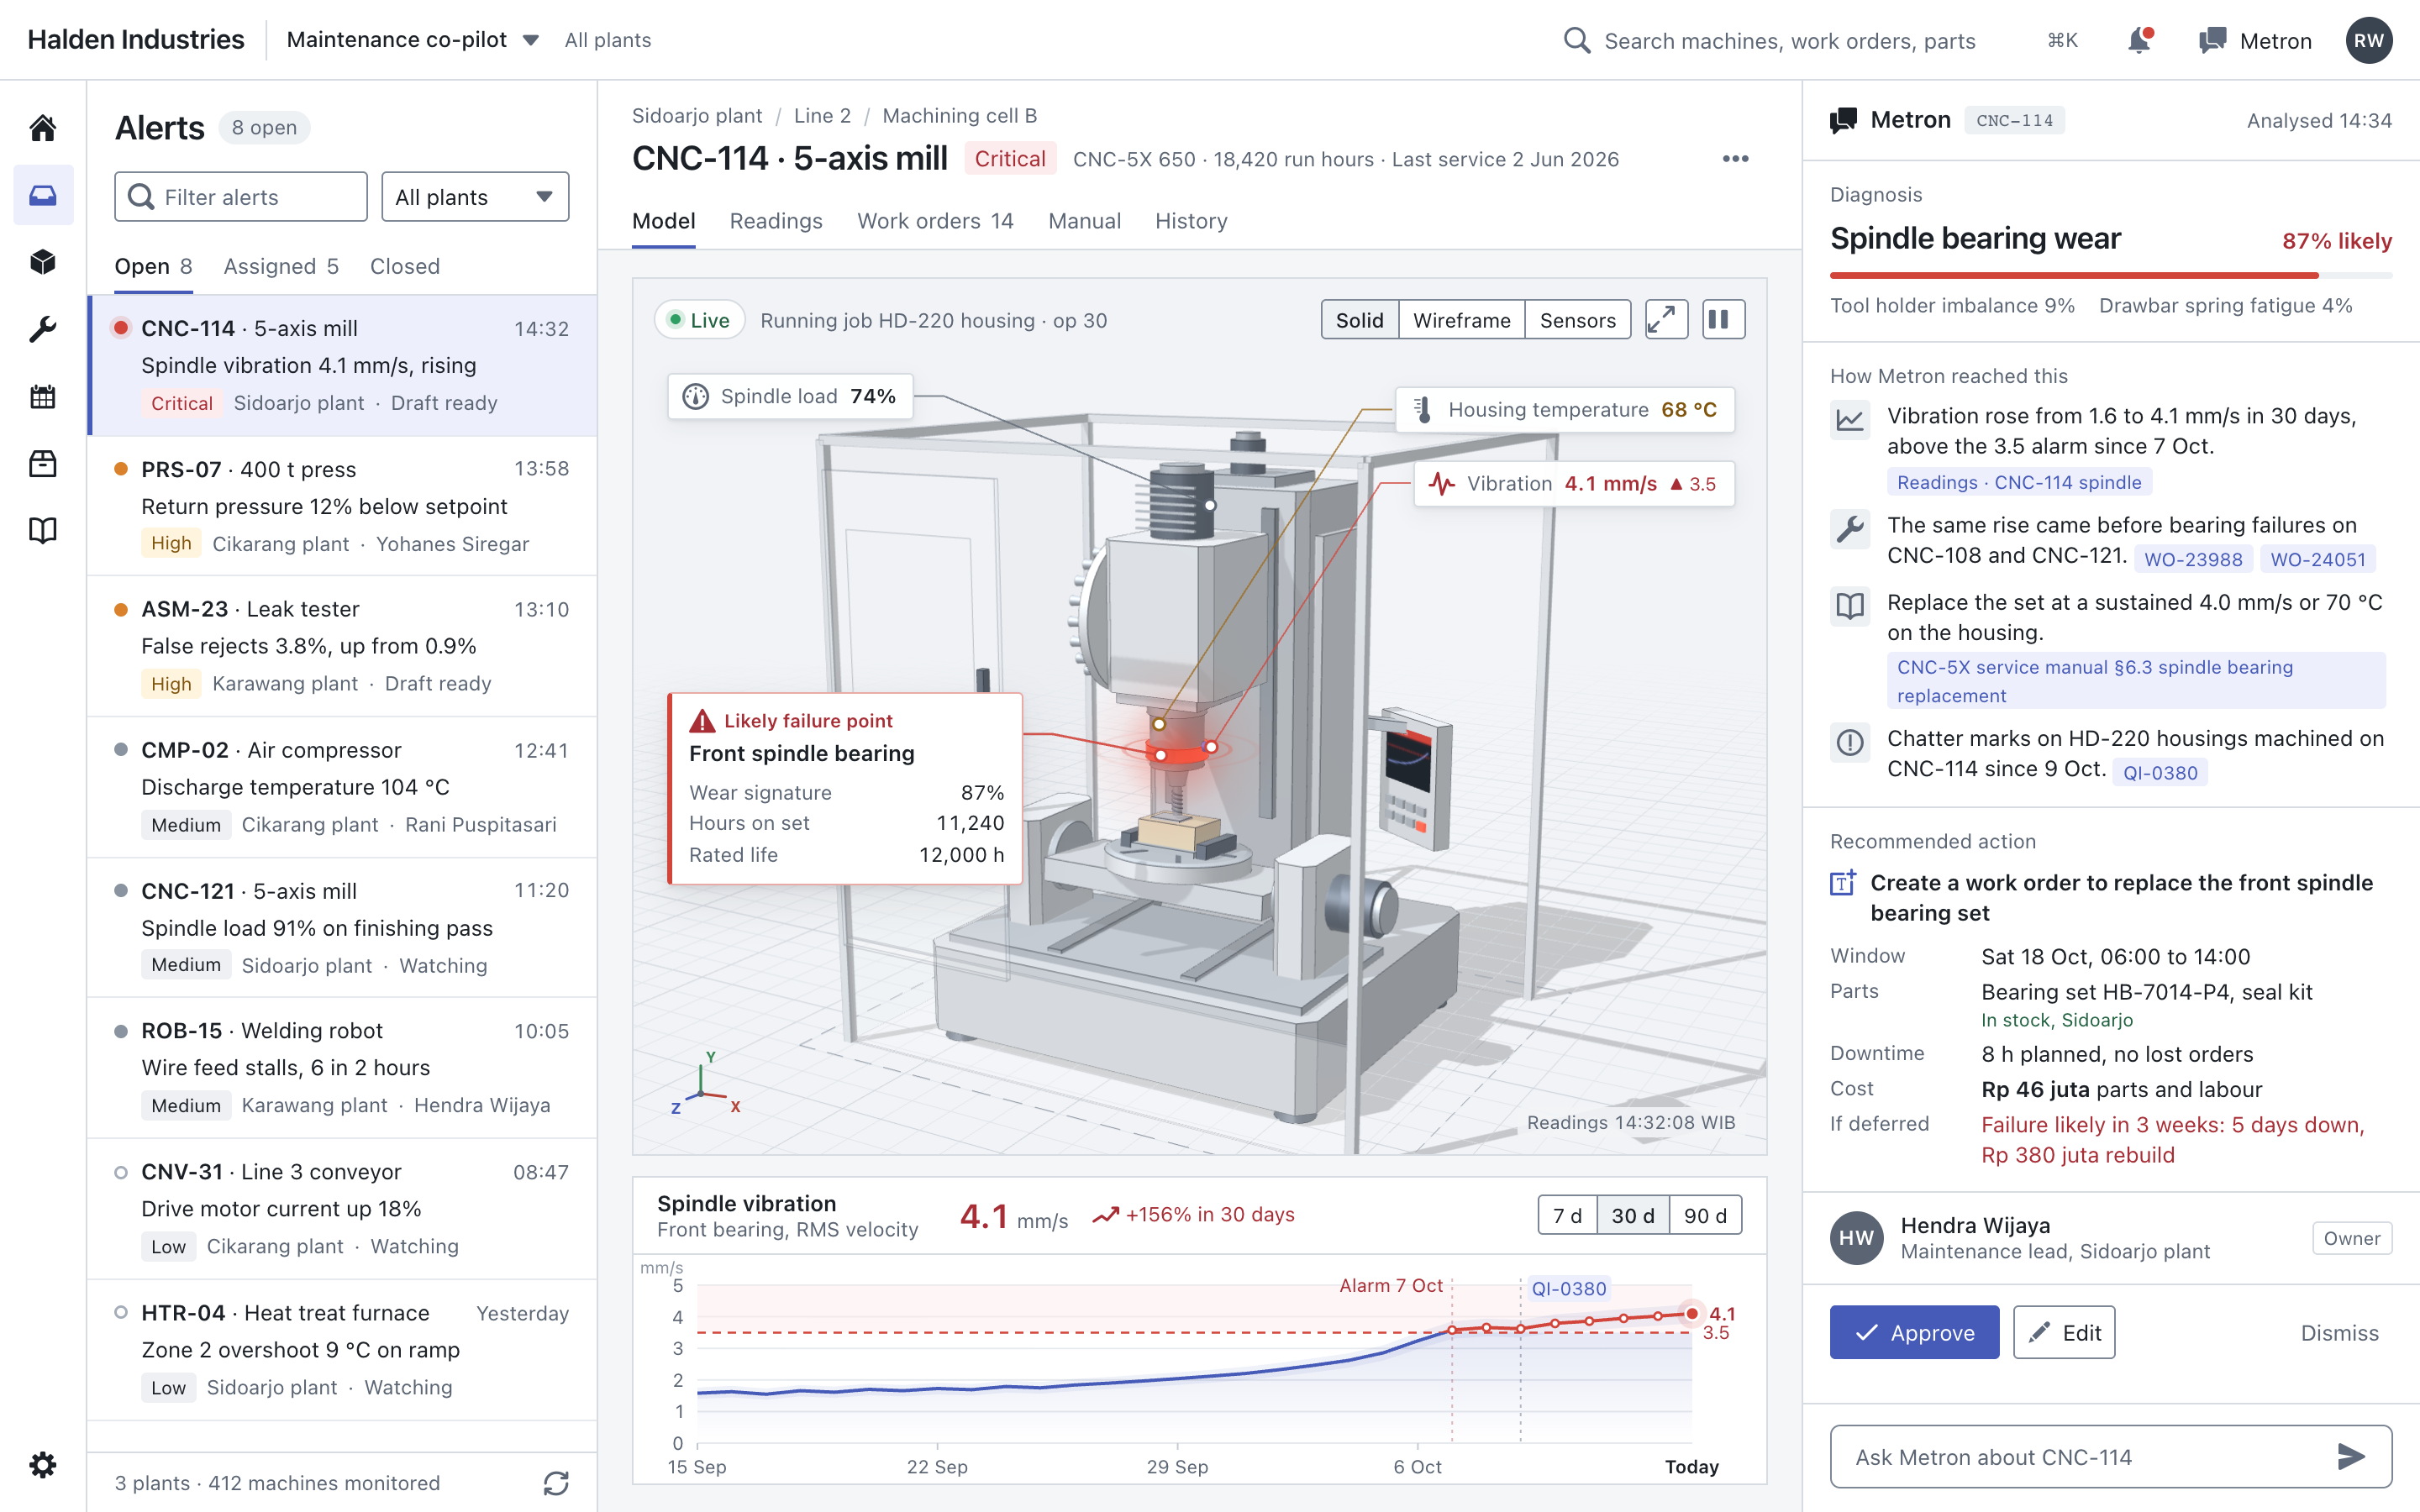Open the ASM-23 Leak tester alert

[x=343, y=646]
